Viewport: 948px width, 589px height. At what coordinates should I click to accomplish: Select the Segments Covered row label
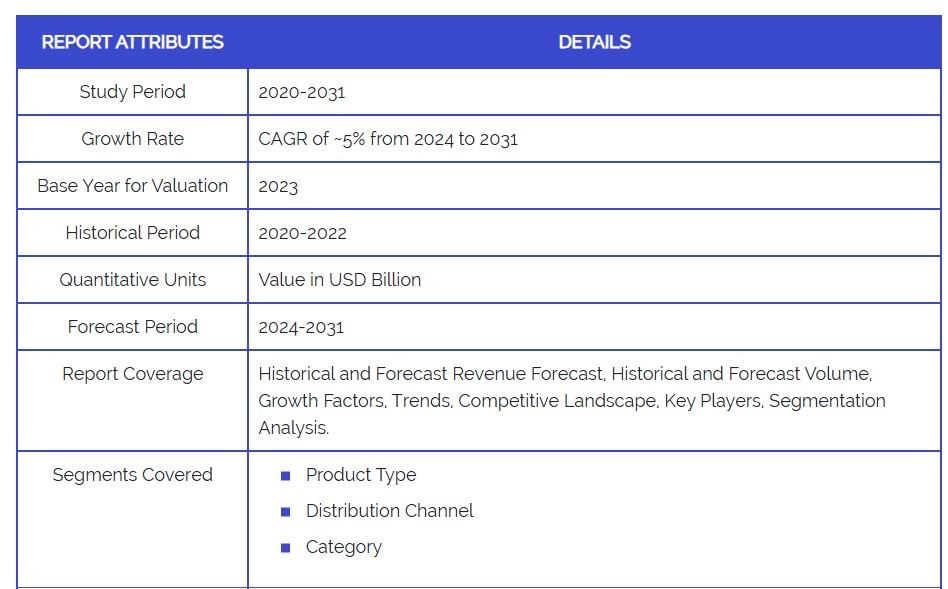click(132, 475)
